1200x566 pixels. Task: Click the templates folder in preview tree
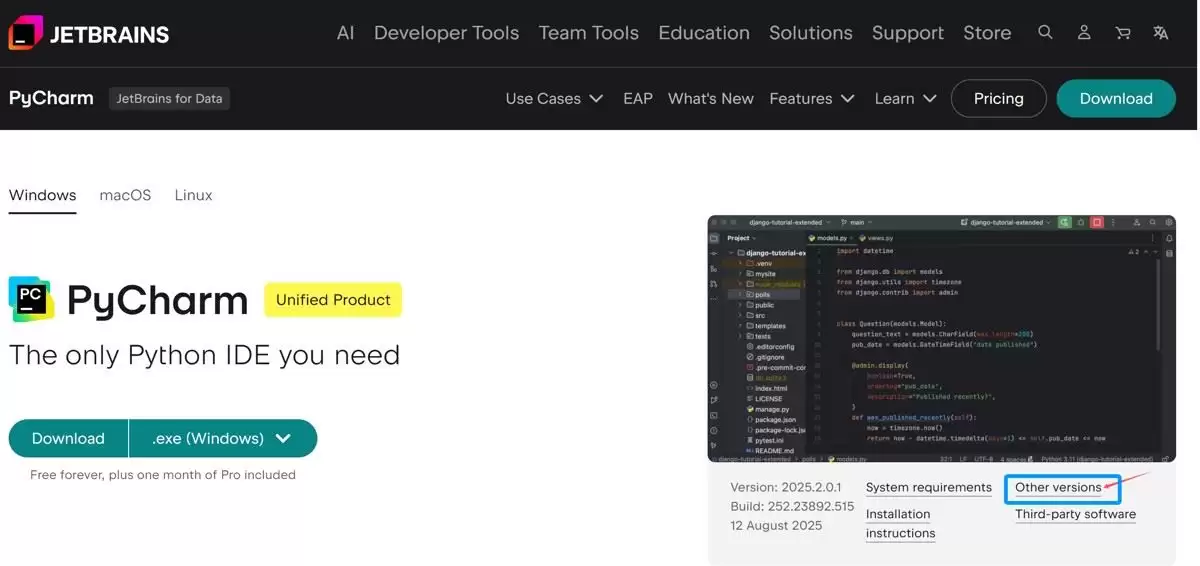[x=765, y=326]
